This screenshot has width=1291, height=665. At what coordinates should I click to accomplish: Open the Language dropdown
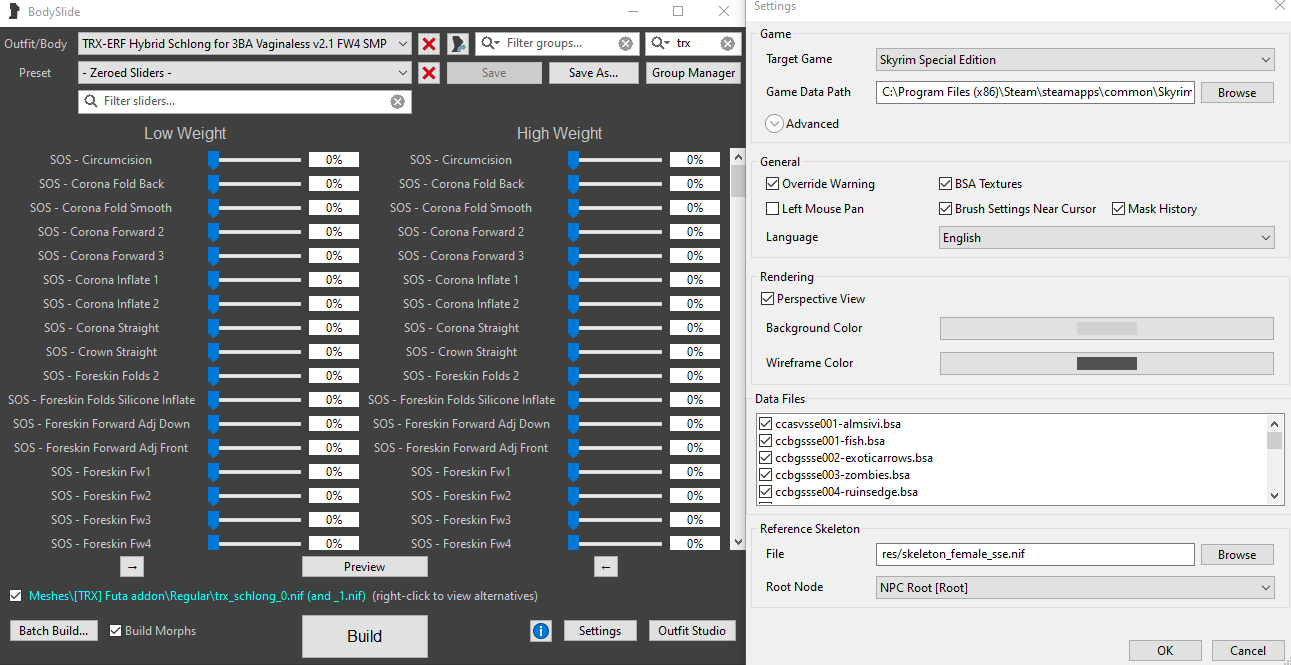(x=1107, y=238)
